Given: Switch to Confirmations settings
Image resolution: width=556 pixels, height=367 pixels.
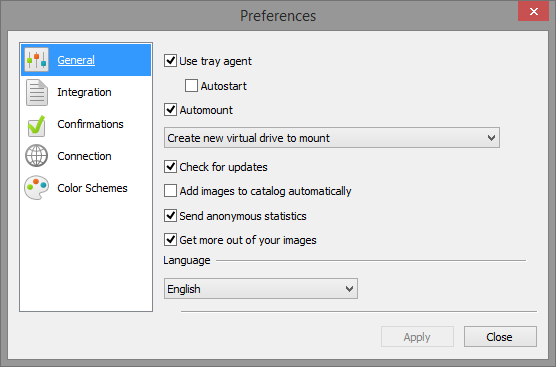Looking at the screenshot, I should pos(90,124).
